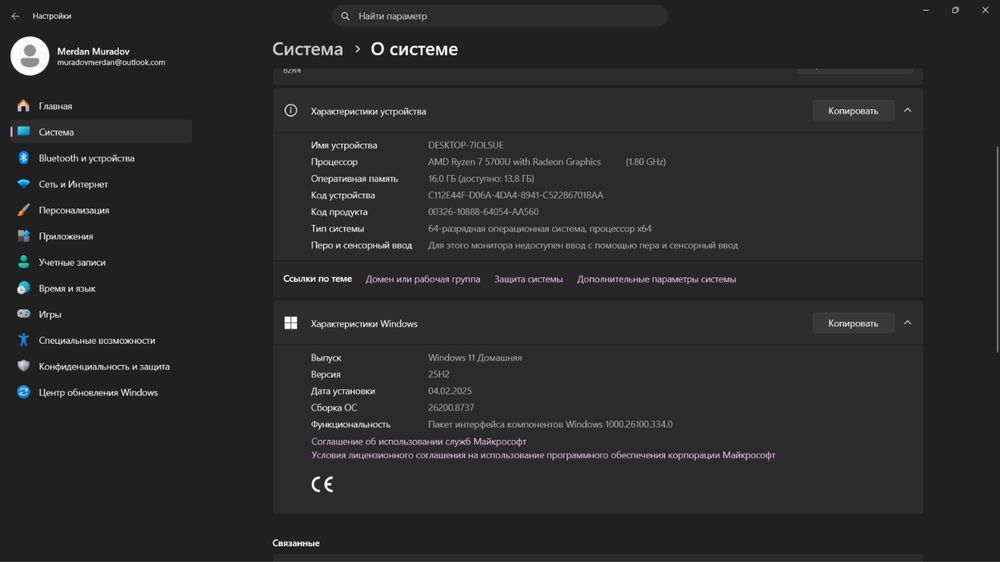This screenshot has height=562, width=1000.
Task: Click the Accessibility figure icon
Action: 24,340
